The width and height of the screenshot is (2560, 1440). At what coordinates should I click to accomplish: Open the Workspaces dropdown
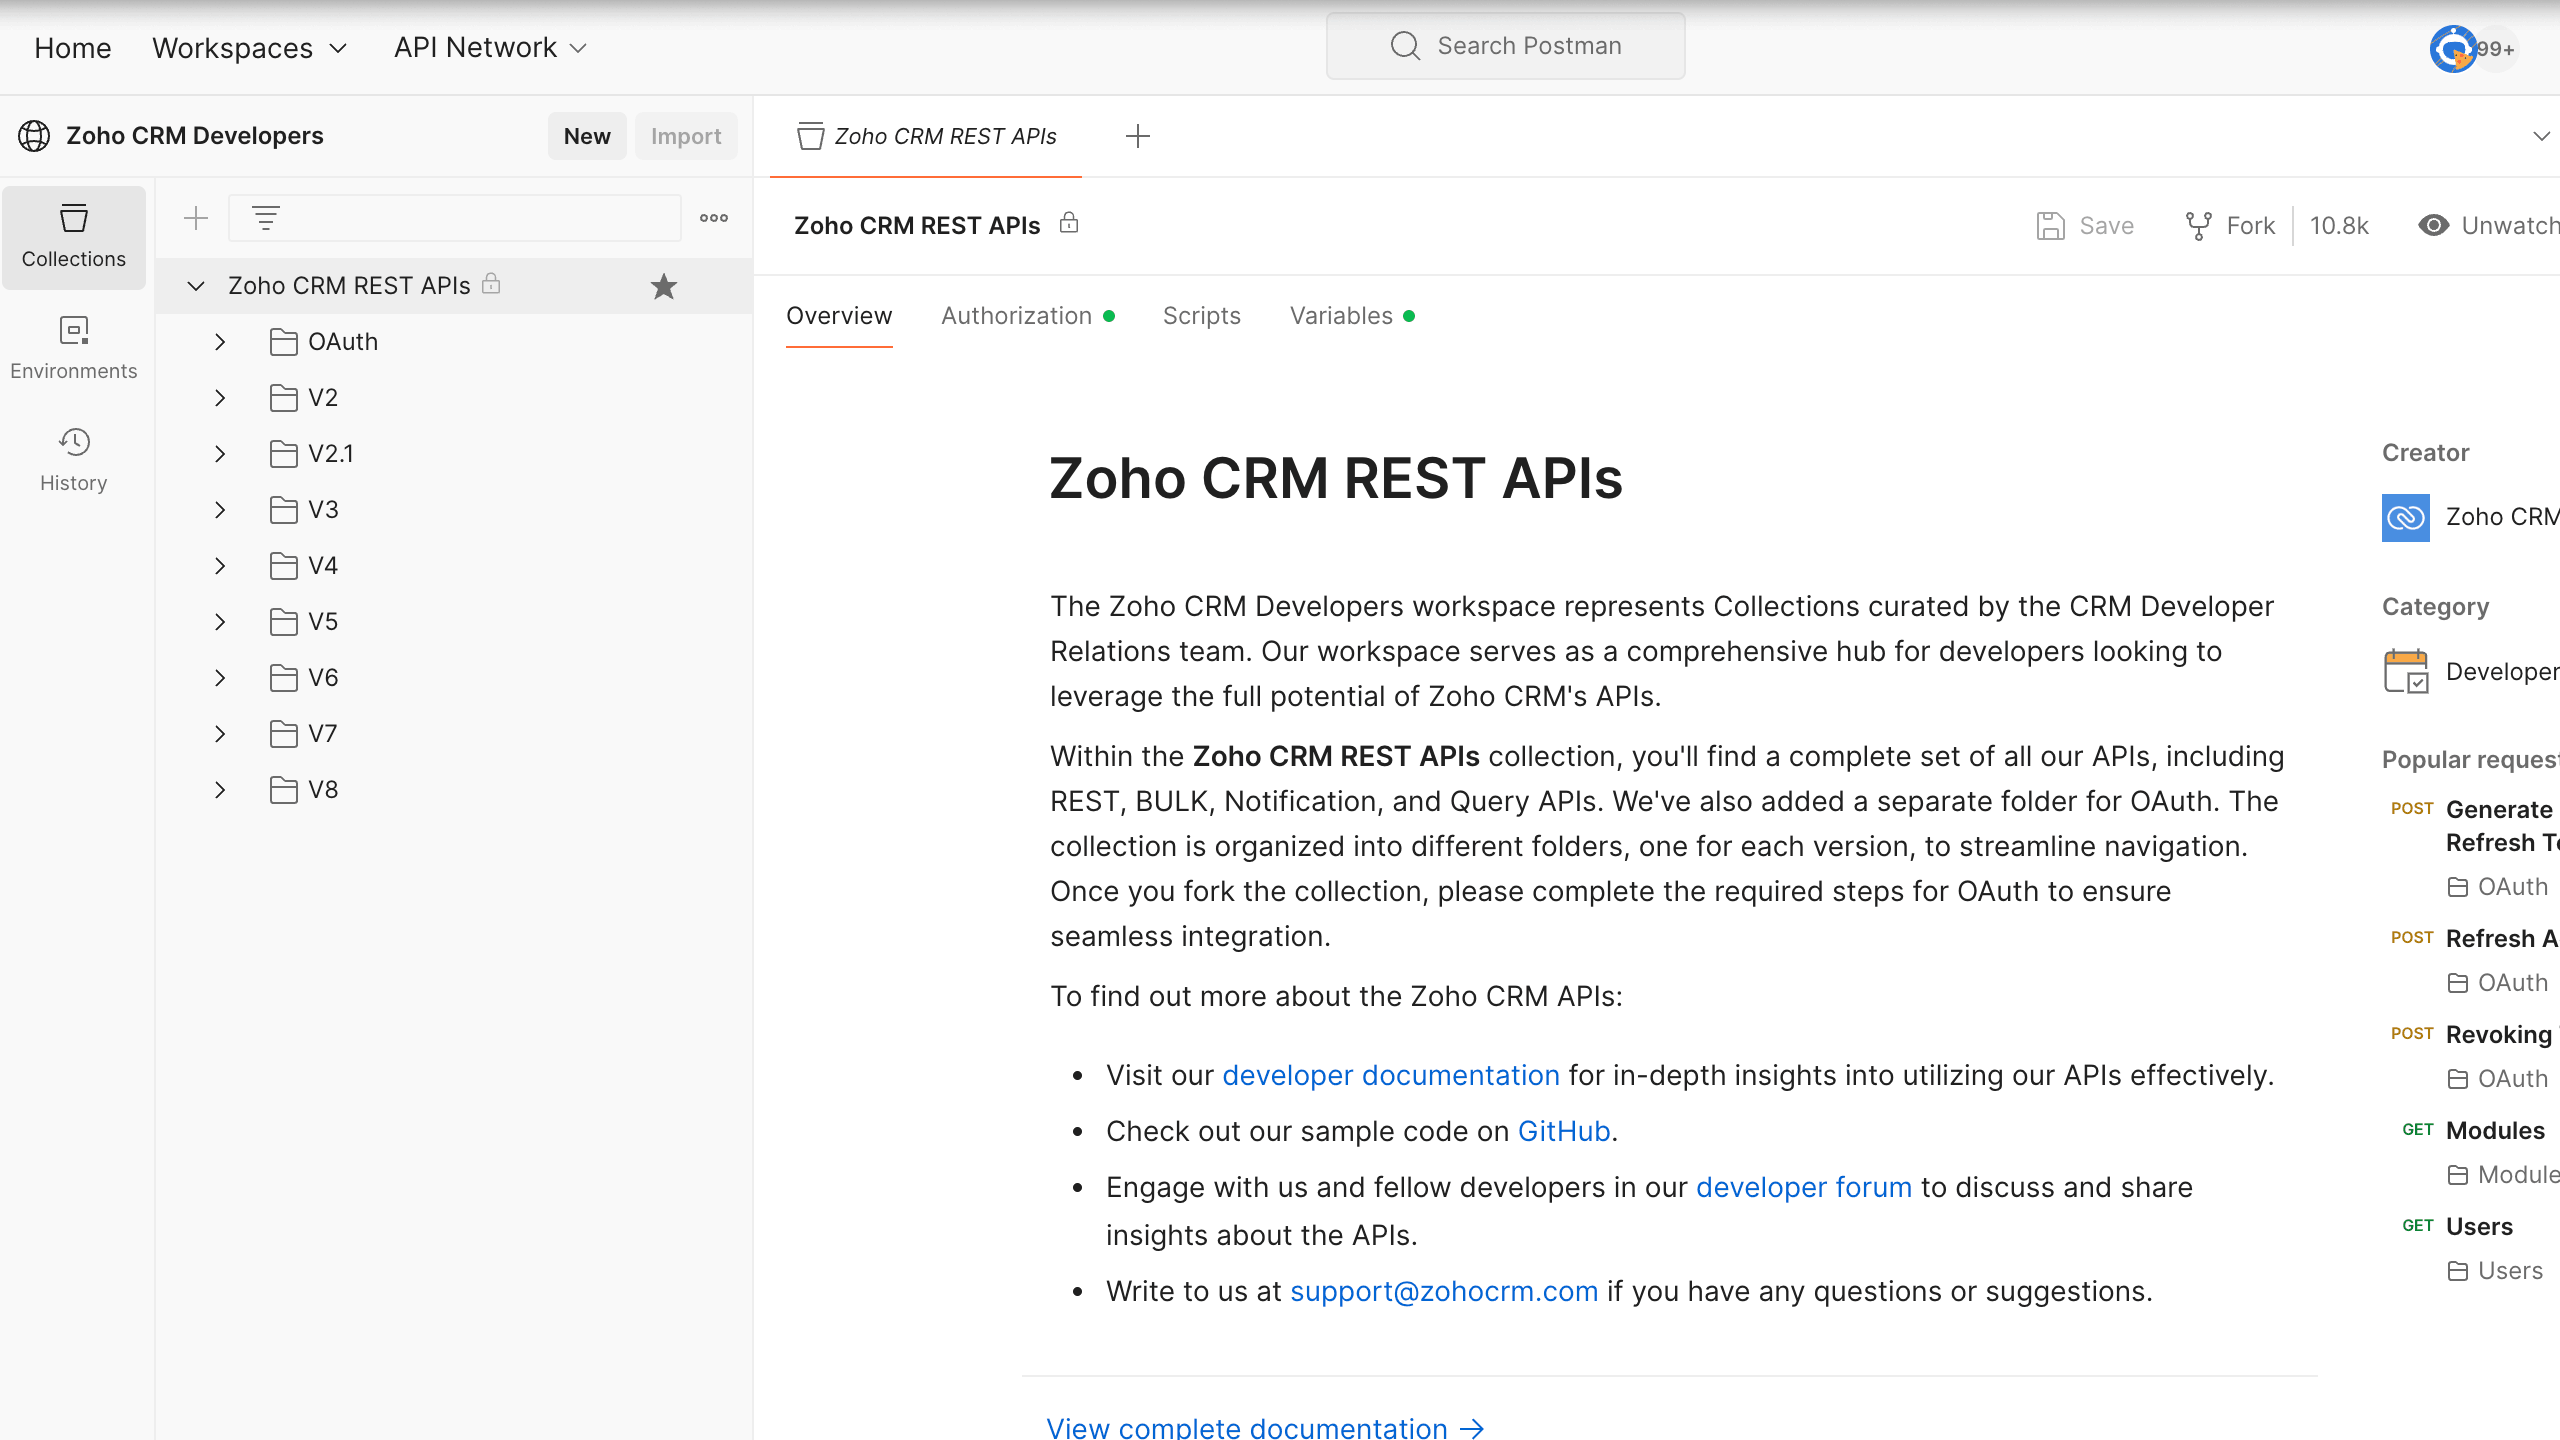coord(250,48)
